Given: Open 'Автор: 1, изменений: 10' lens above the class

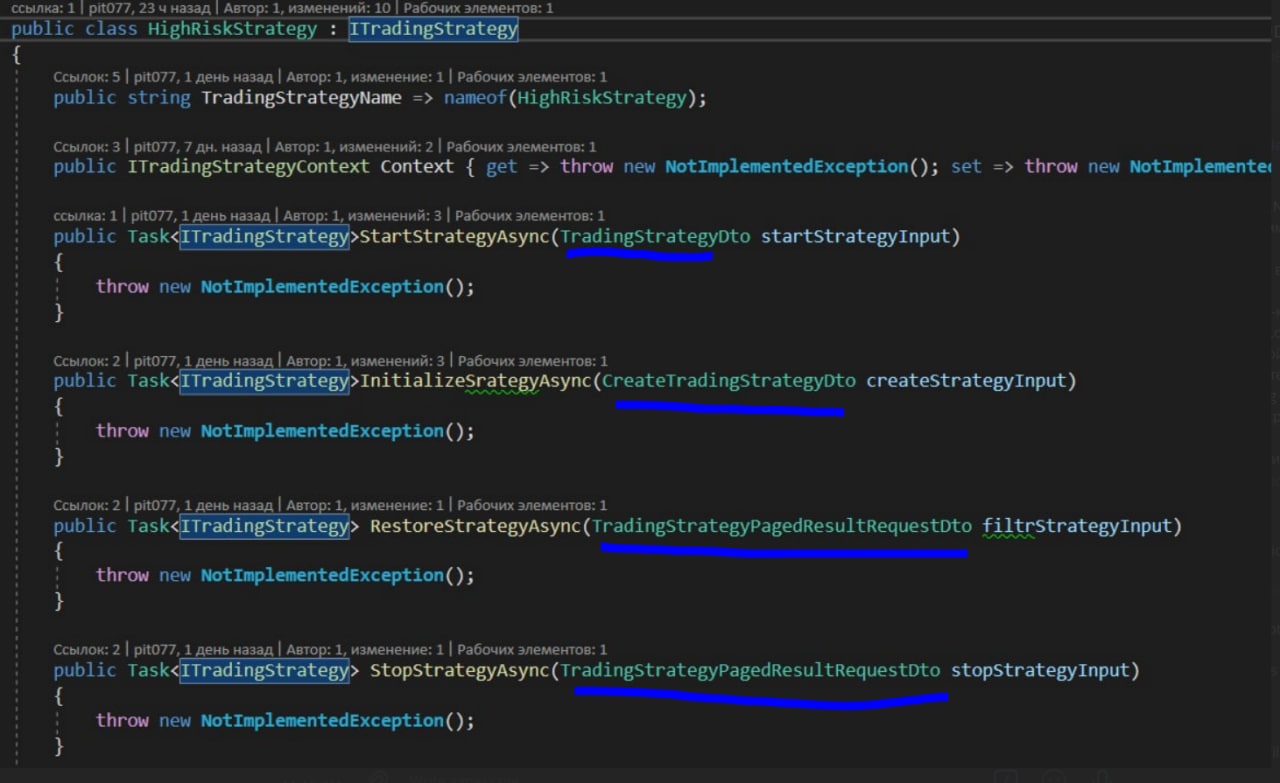Looking at the screenshot, I should [306, 8].
